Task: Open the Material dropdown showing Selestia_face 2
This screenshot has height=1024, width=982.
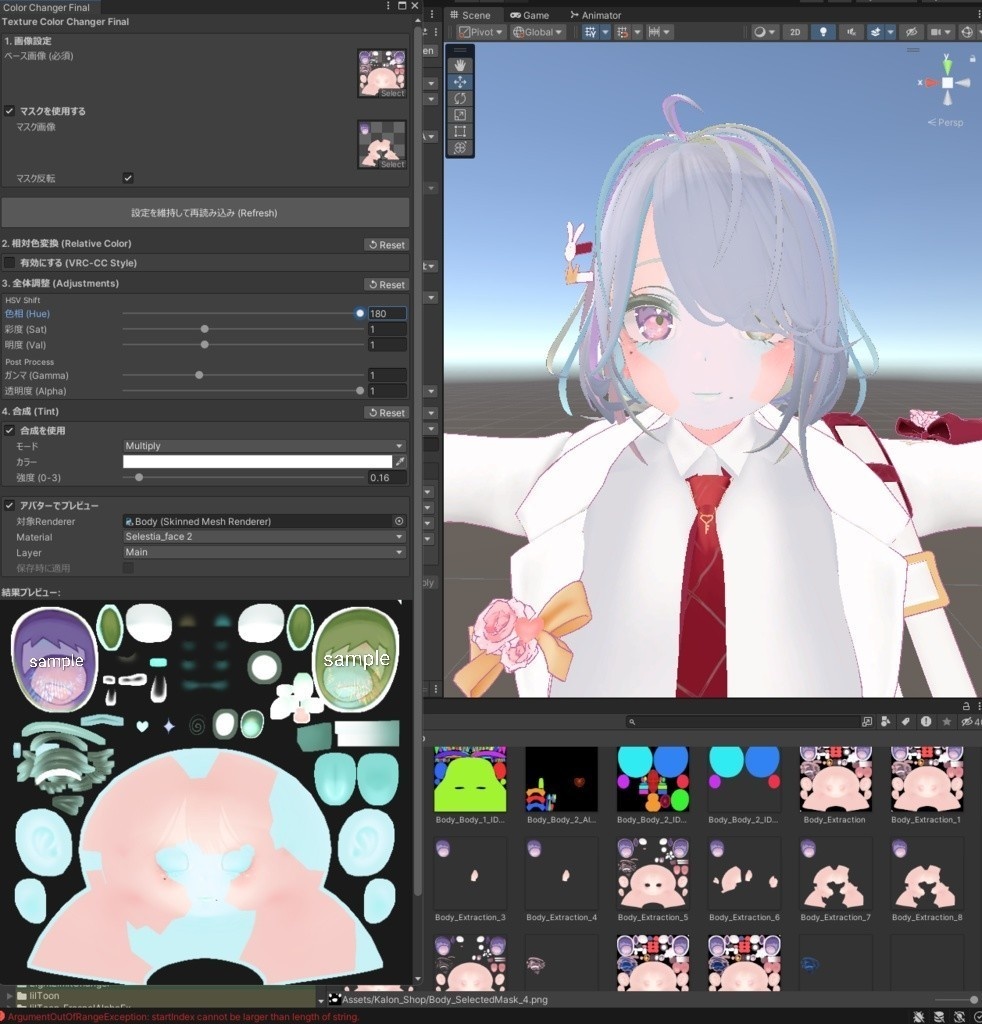Action: [264, 537]
